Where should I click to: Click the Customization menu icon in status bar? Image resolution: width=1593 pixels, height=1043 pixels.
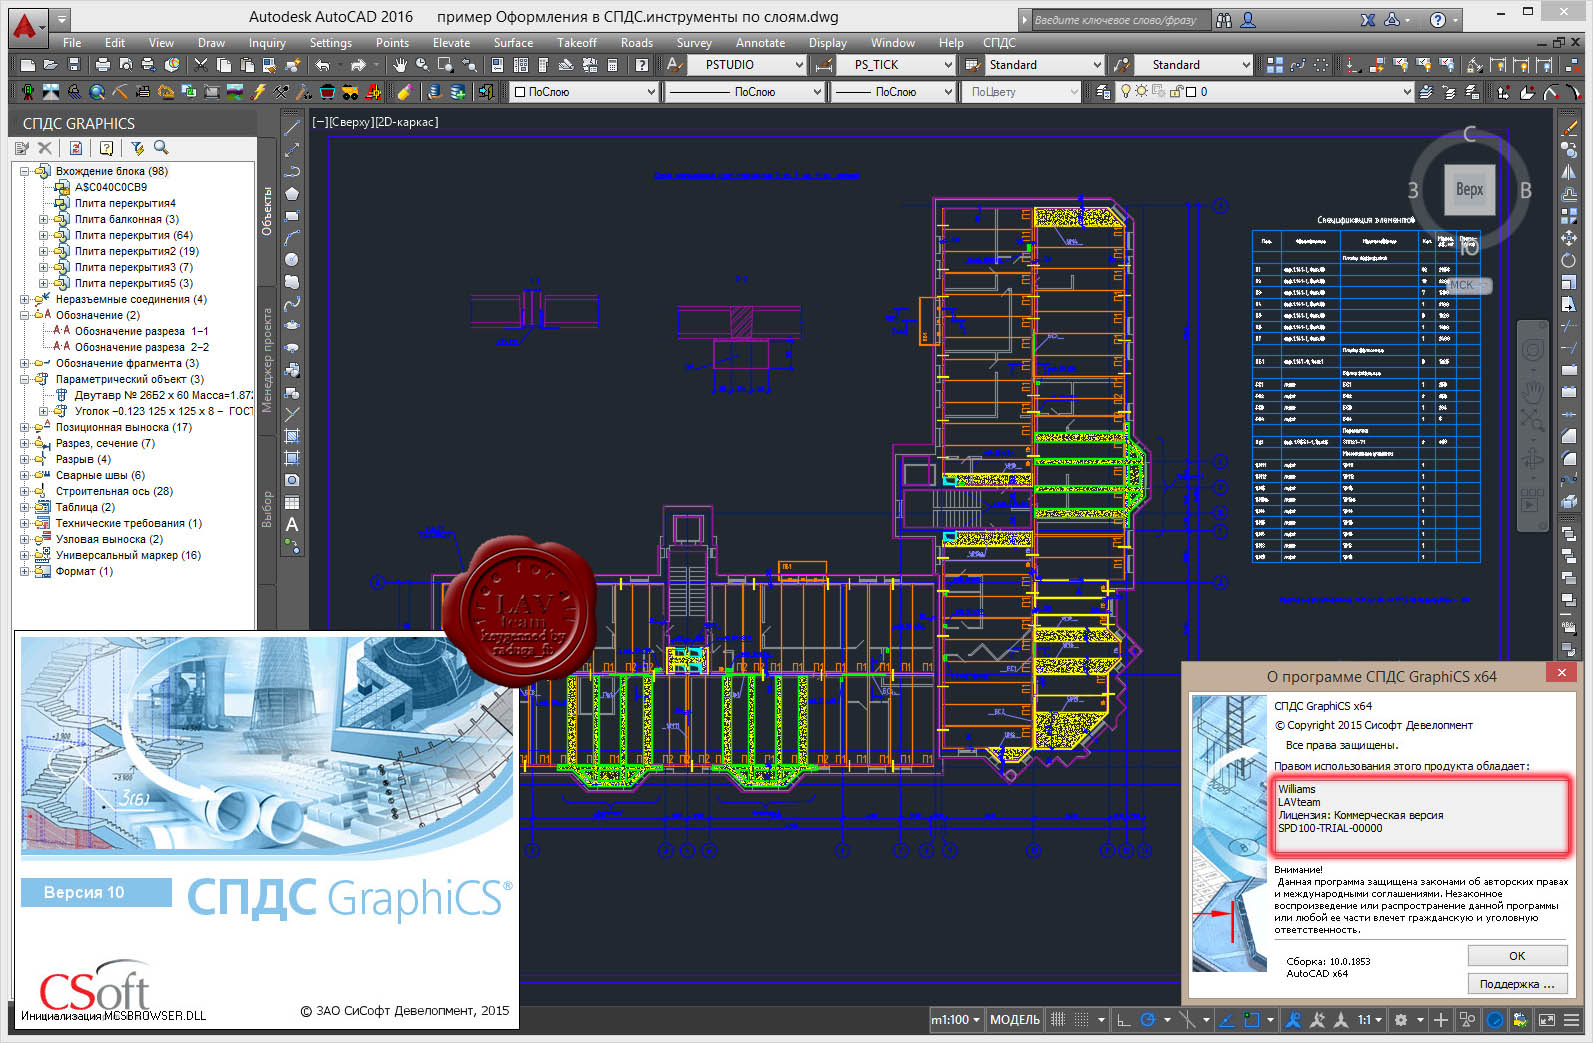[1572, 1020]
